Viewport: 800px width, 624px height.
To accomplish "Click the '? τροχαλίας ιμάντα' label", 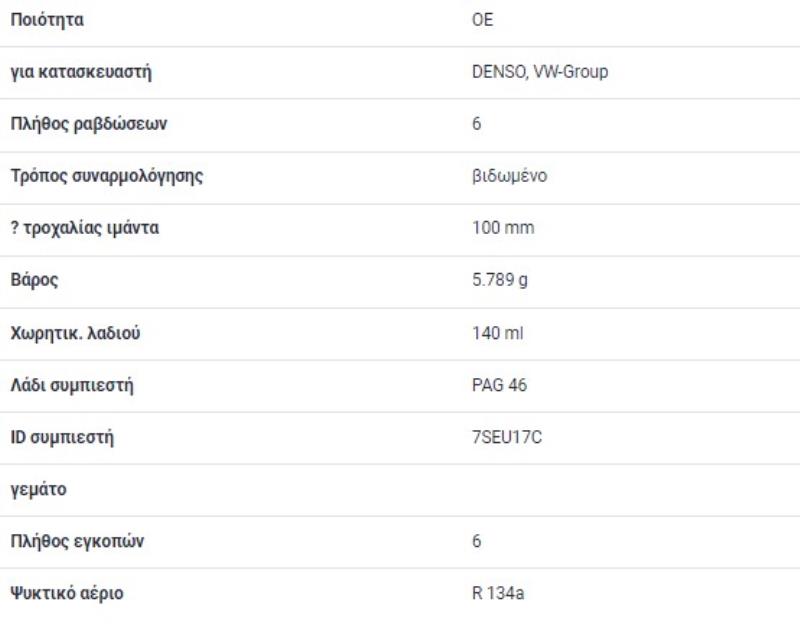I will 84,228.
